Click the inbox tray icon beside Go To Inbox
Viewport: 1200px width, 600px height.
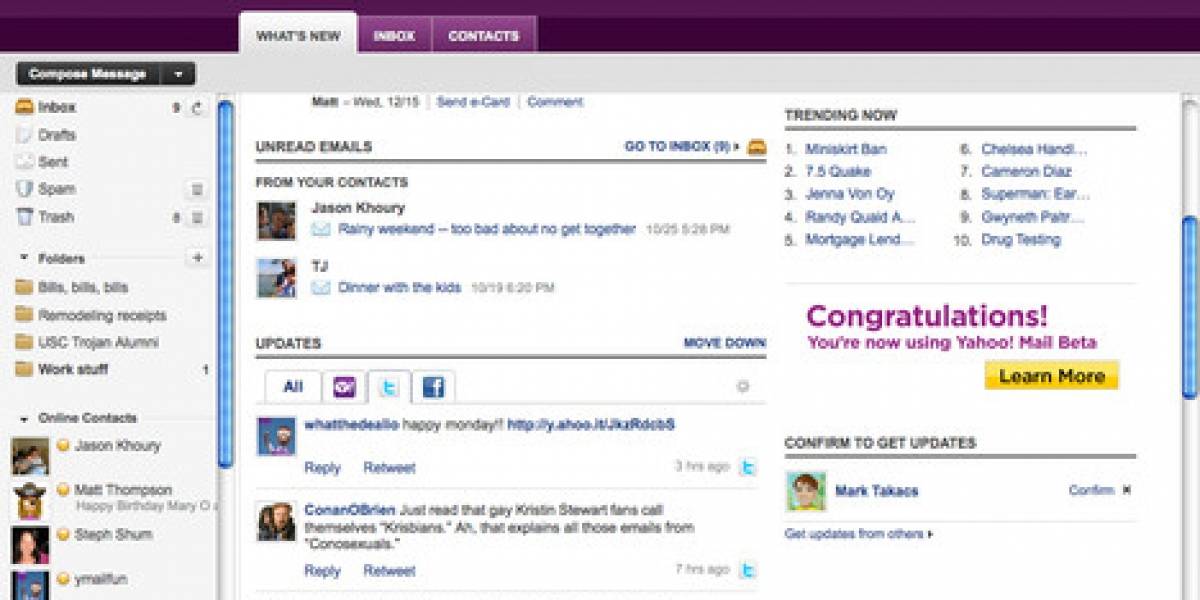click(x=757, y=146)
